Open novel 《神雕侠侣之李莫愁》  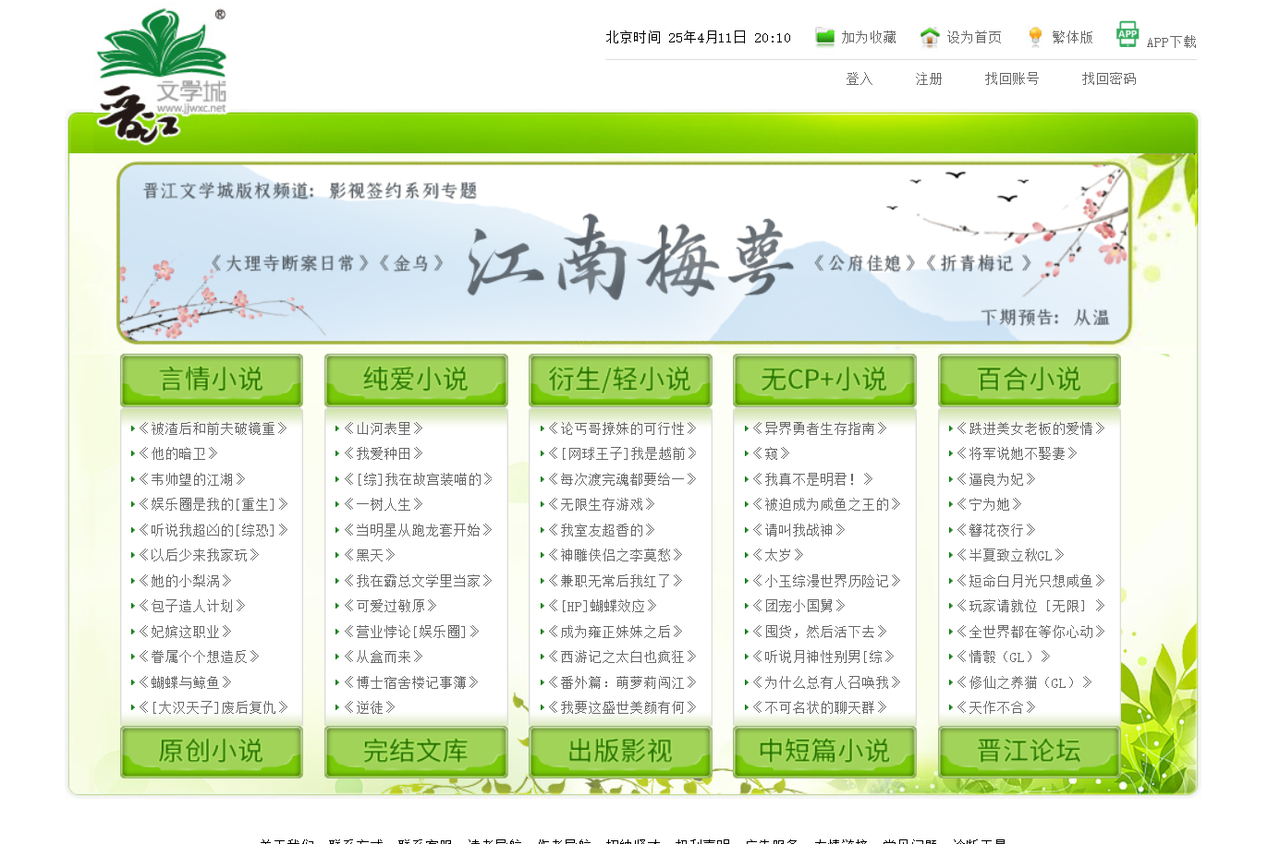pos(615,555)
